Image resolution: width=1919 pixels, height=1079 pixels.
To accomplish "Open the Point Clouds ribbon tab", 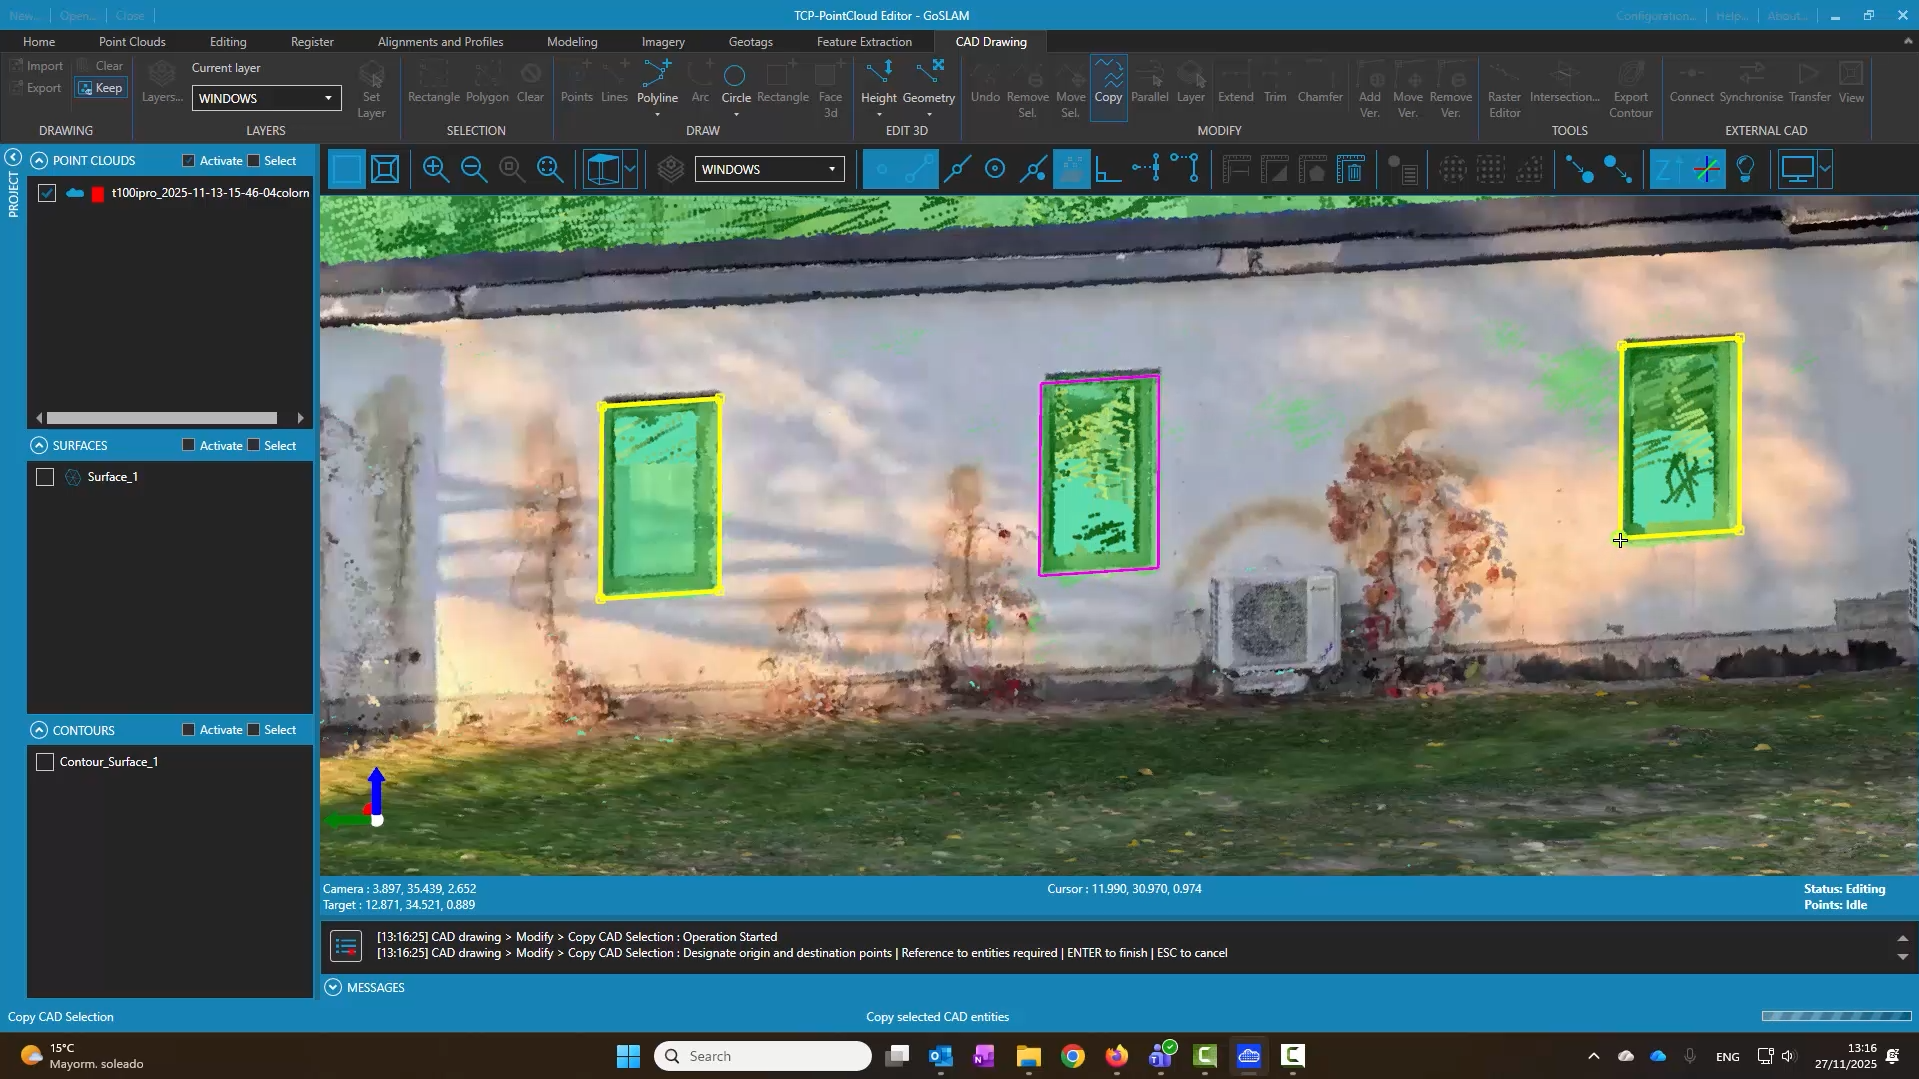I will (132, 42).
